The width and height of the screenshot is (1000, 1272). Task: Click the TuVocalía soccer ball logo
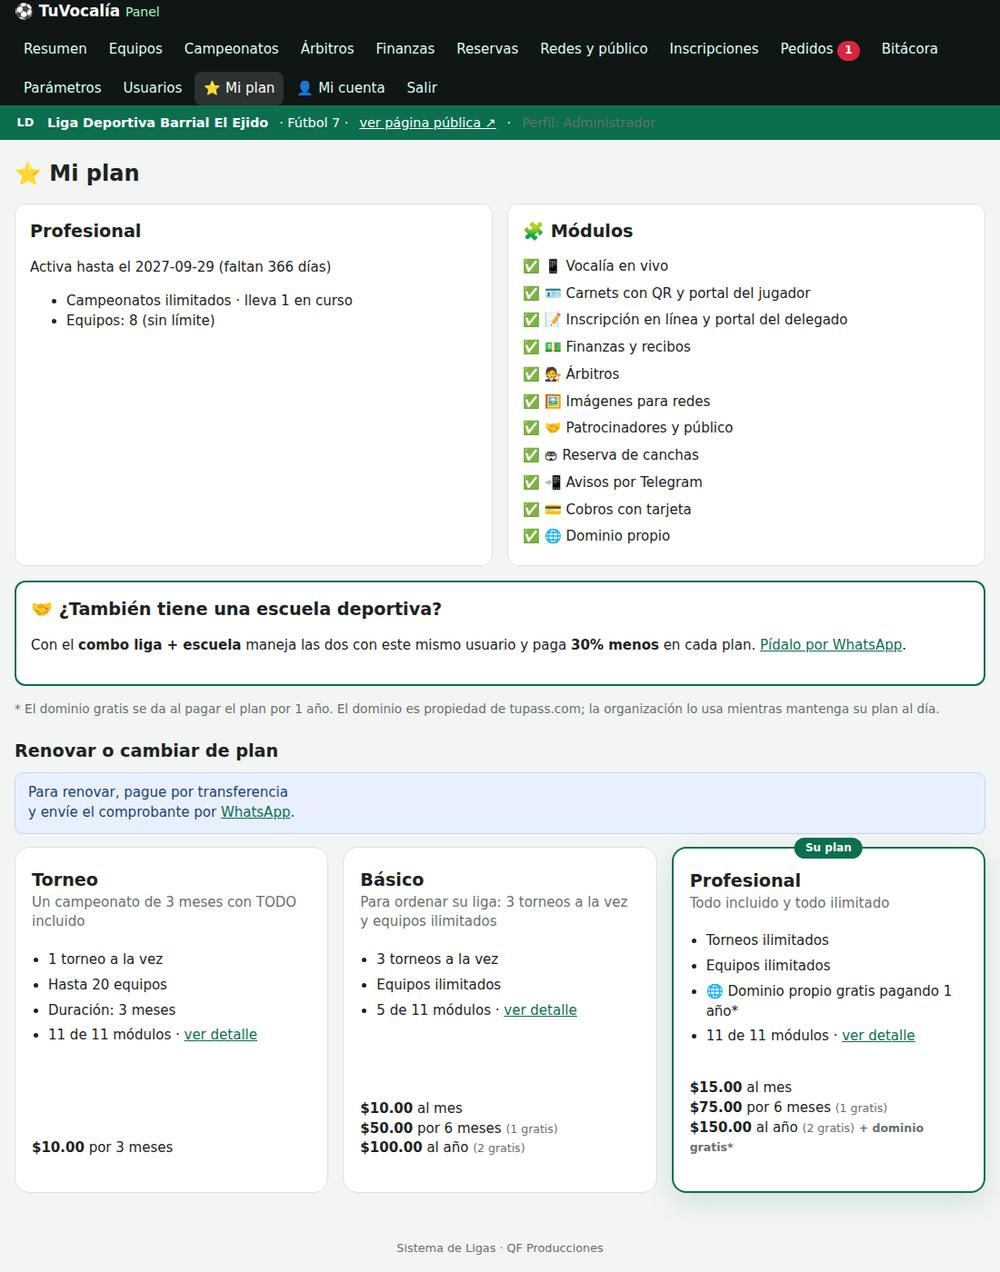[x=24, y=11]
